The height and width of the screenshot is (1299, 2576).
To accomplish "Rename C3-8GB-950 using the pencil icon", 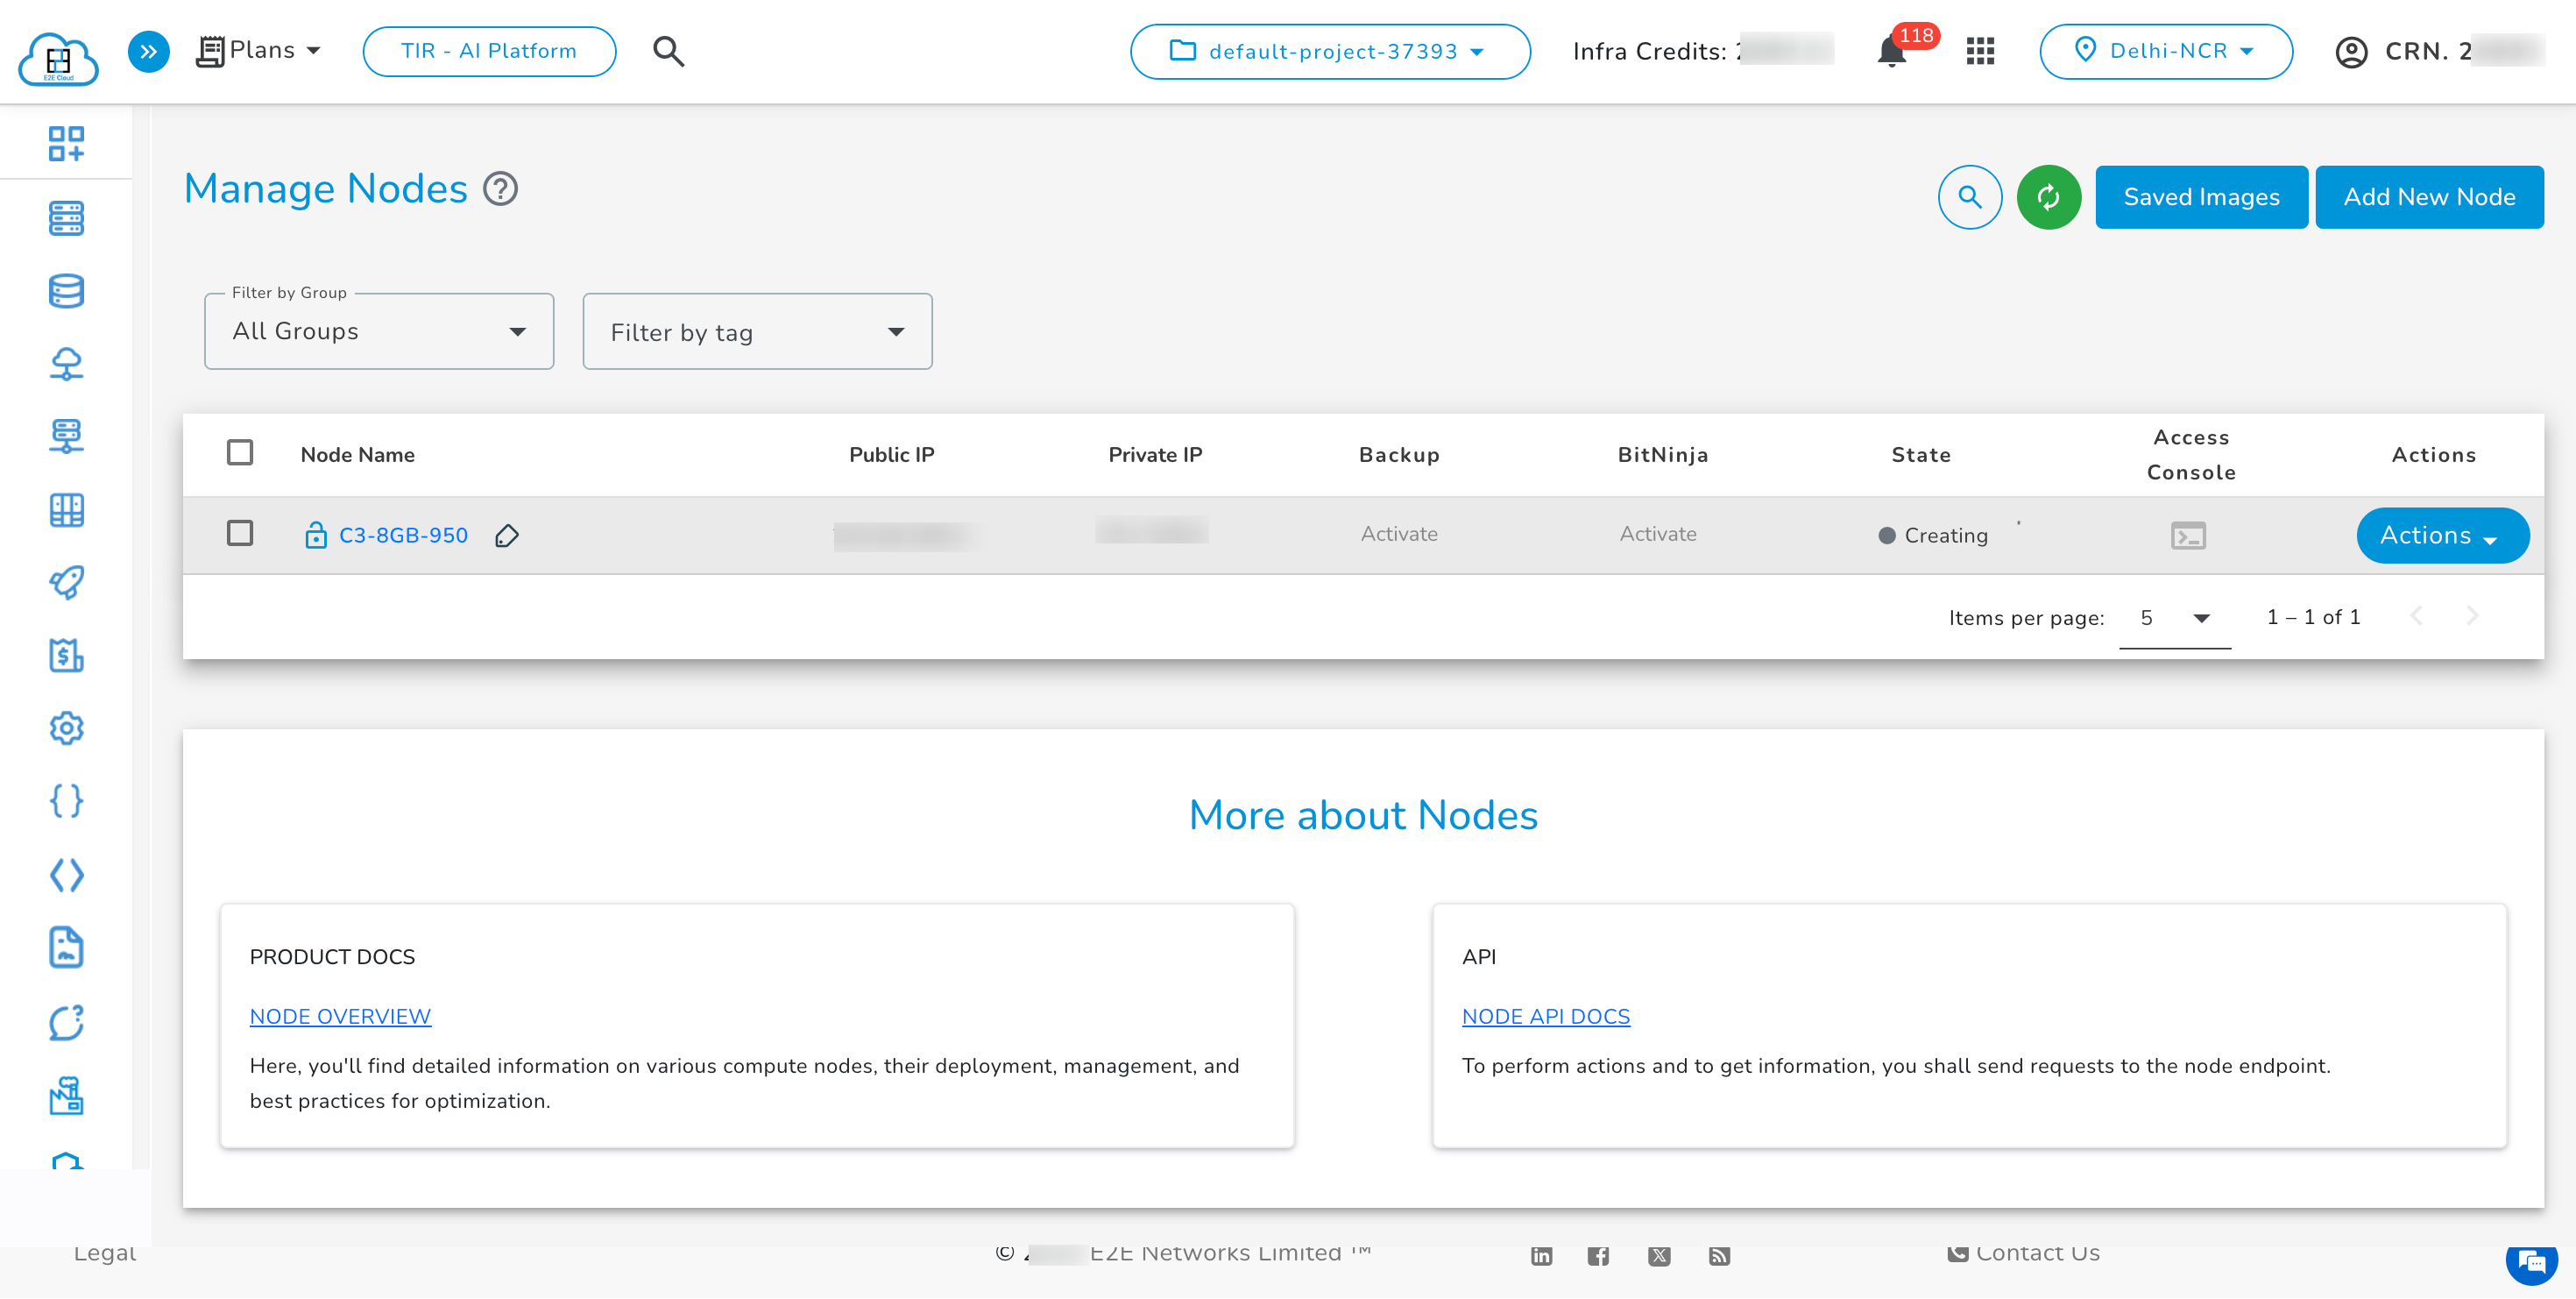I will 507,536.
